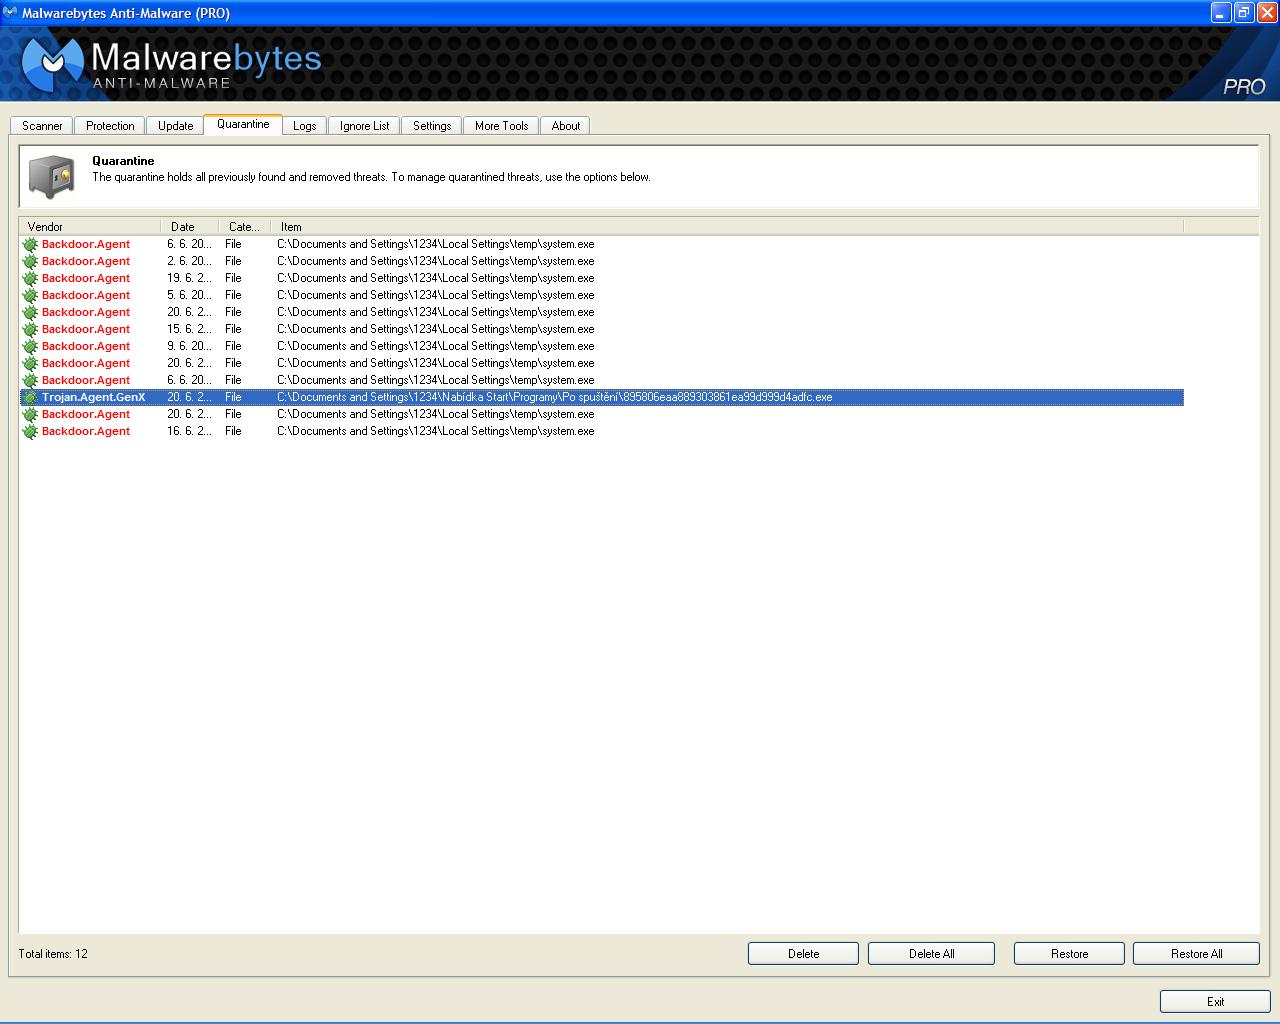
Task: Sort list by Item column header
Action: [x=727, y=227]
